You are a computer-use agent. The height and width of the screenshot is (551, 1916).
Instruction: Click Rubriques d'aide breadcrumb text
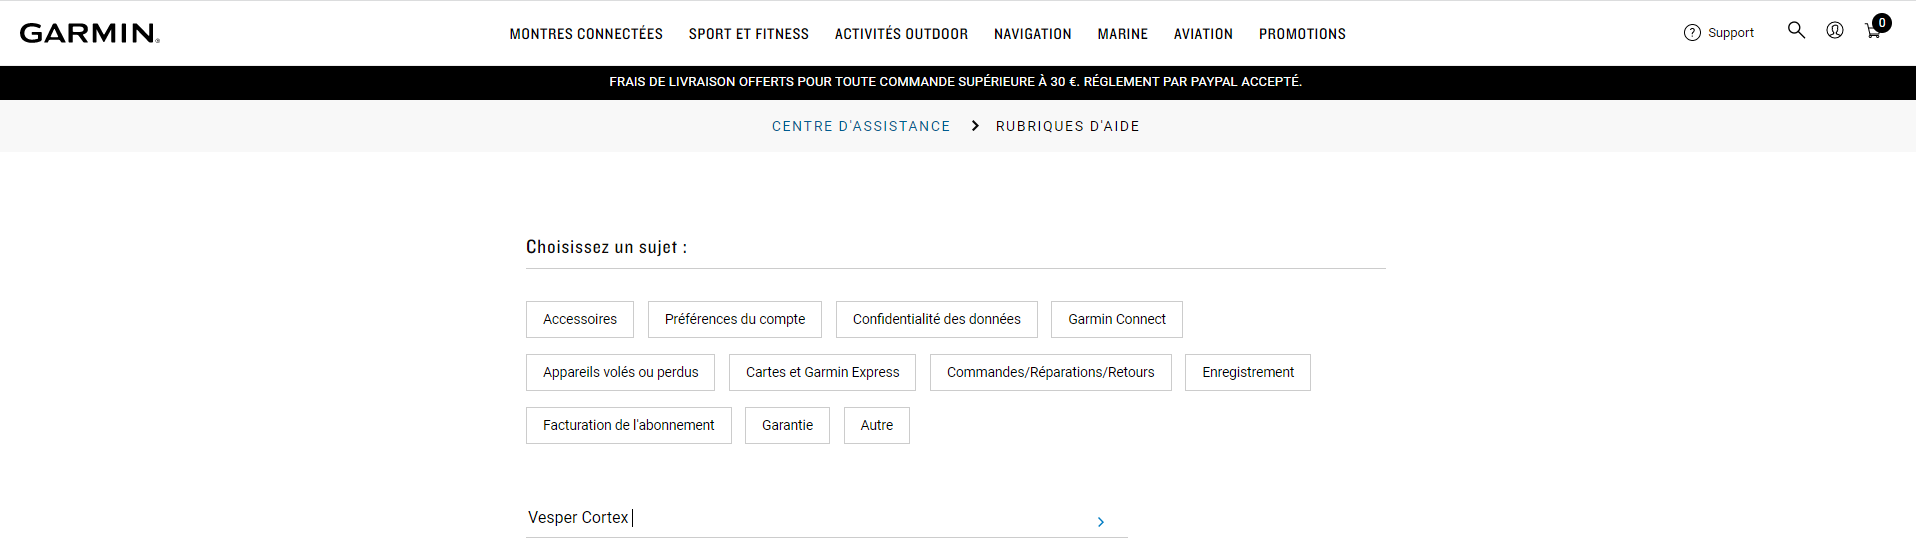pos(1067,126)
